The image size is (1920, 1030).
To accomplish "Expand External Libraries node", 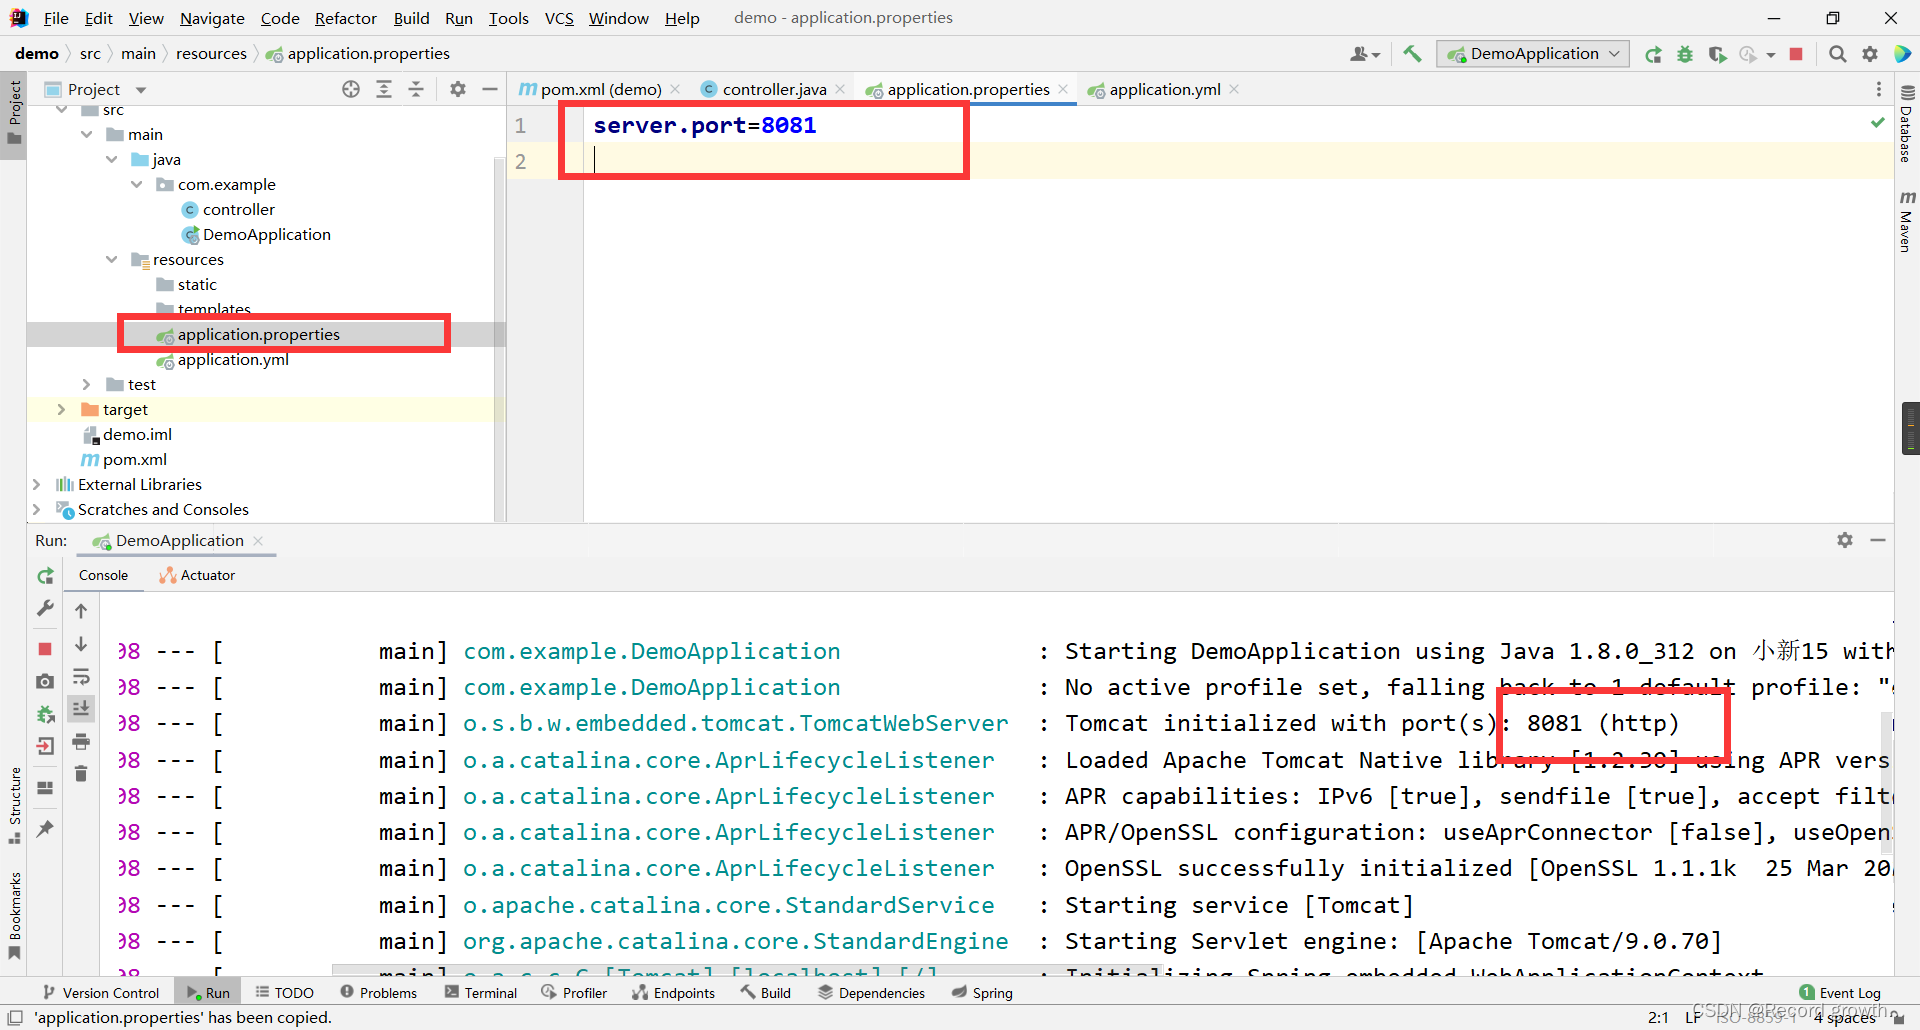I will point(37,484).
